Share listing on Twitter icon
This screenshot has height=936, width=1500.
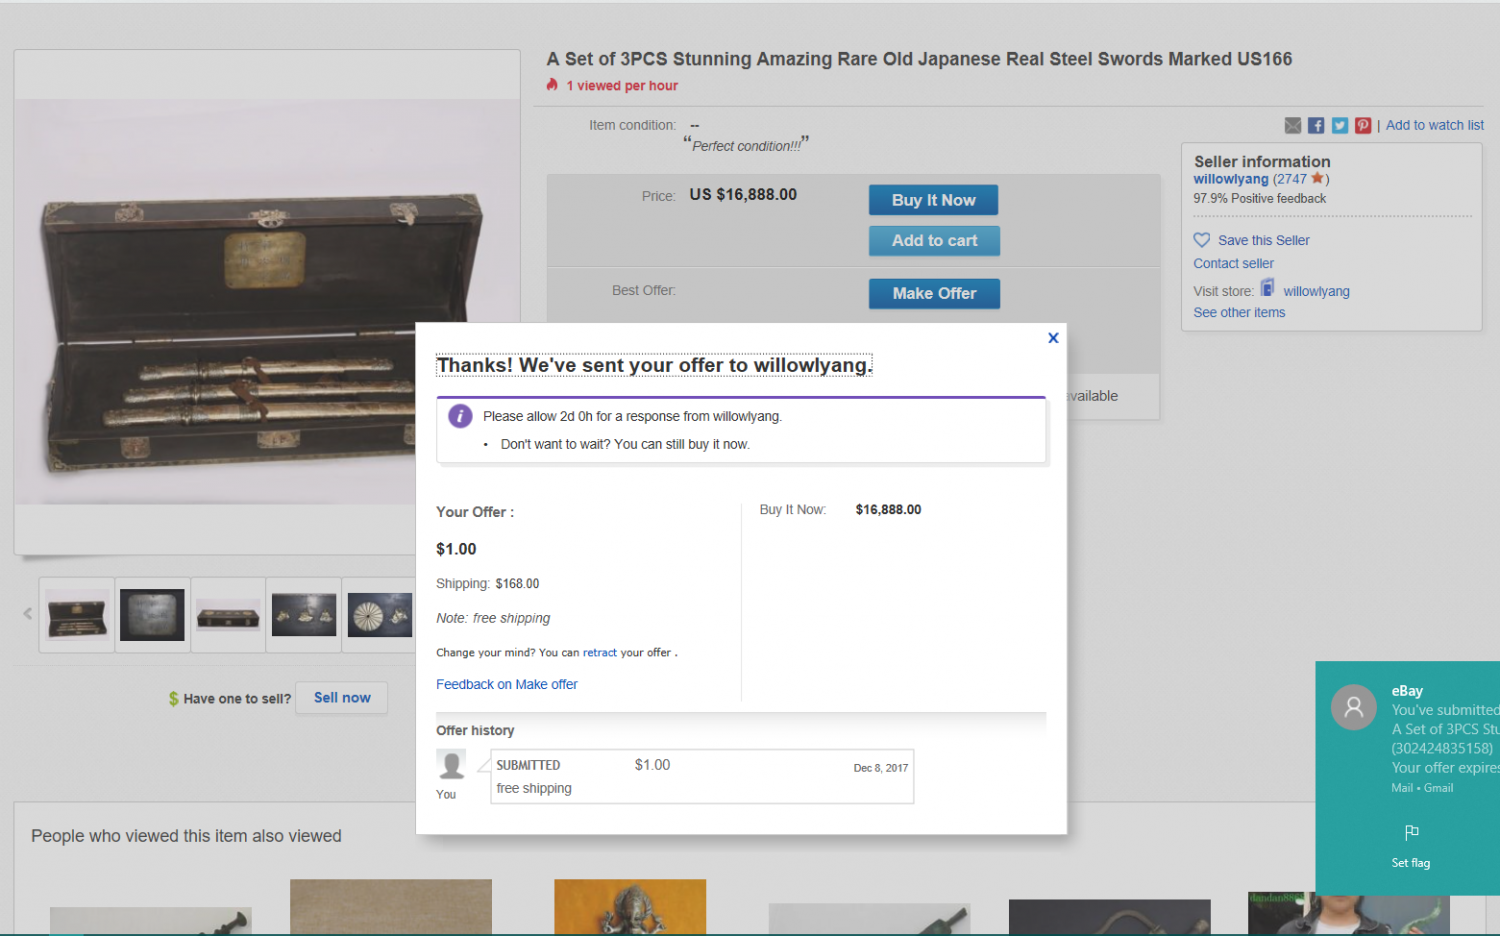(x=1340, y=125)
